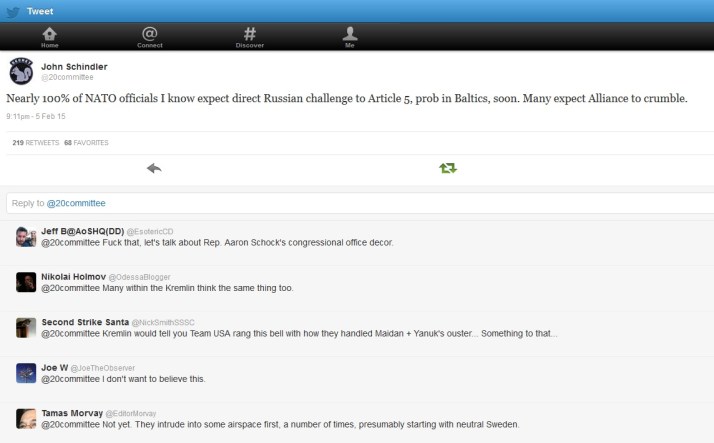714x443 pixels.
Task: Click Second Strike Santa's avatar
Action: tap(26, 327)
